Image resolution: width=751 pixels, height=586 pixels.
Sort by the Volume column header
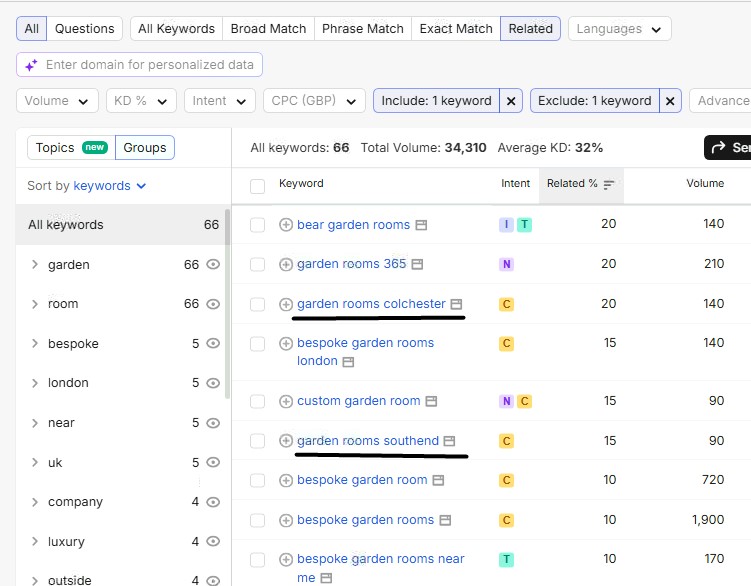(705, 184)
